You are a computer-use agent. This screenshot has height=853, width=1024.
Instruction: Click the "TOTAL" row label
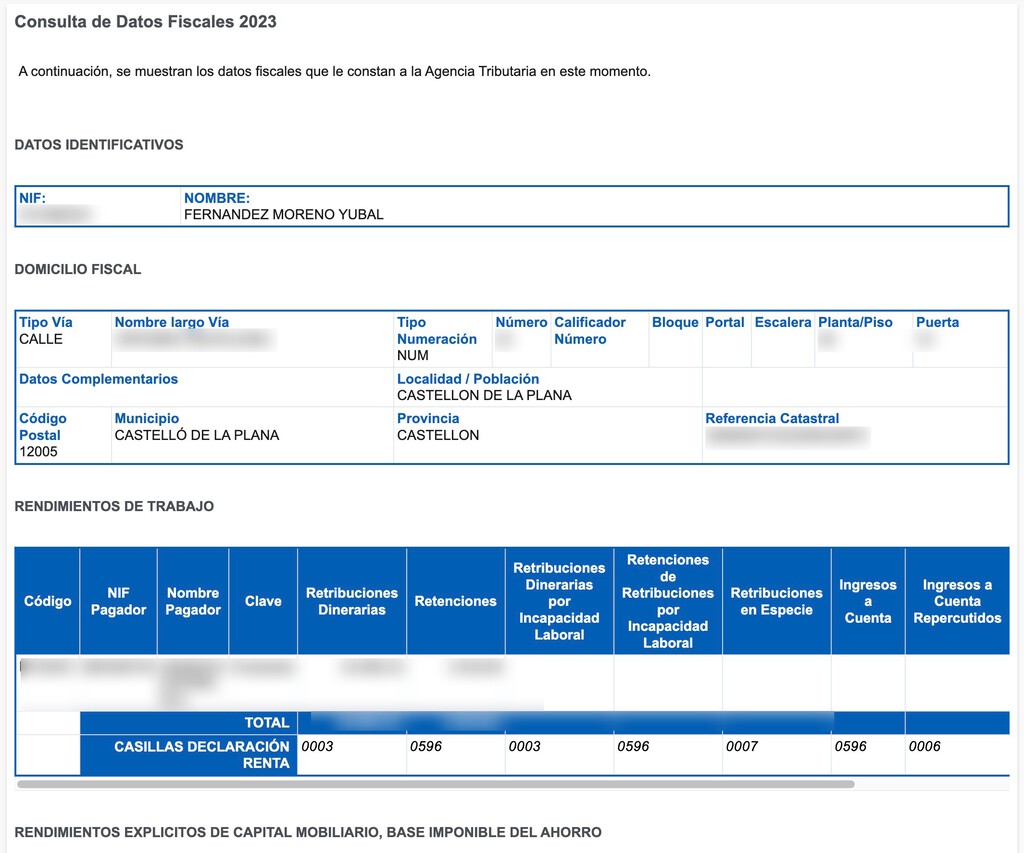point(266,723)
